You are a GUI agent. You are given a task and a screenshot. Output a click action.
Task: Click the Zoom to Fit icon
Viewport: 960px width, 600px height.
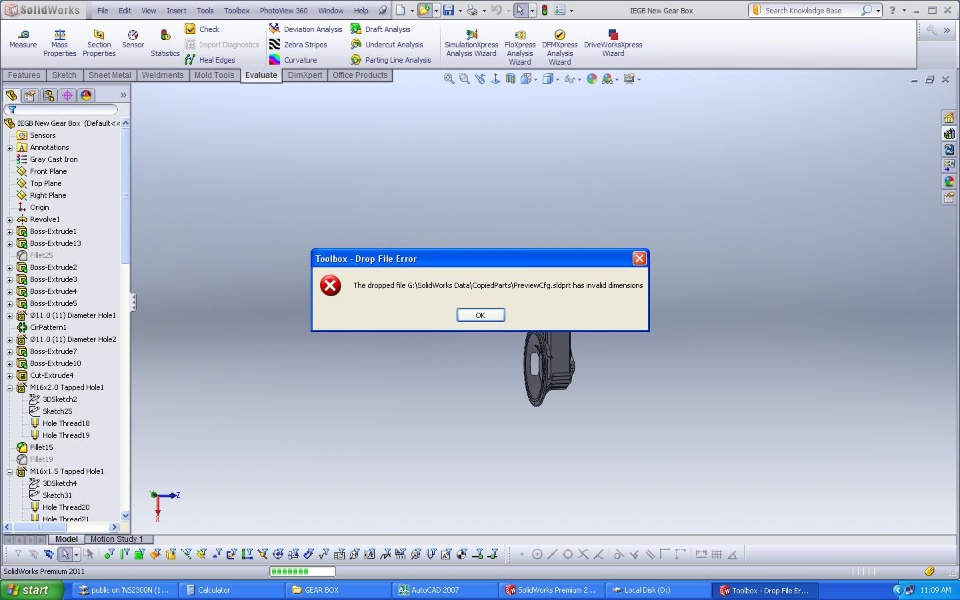point(449,79)
